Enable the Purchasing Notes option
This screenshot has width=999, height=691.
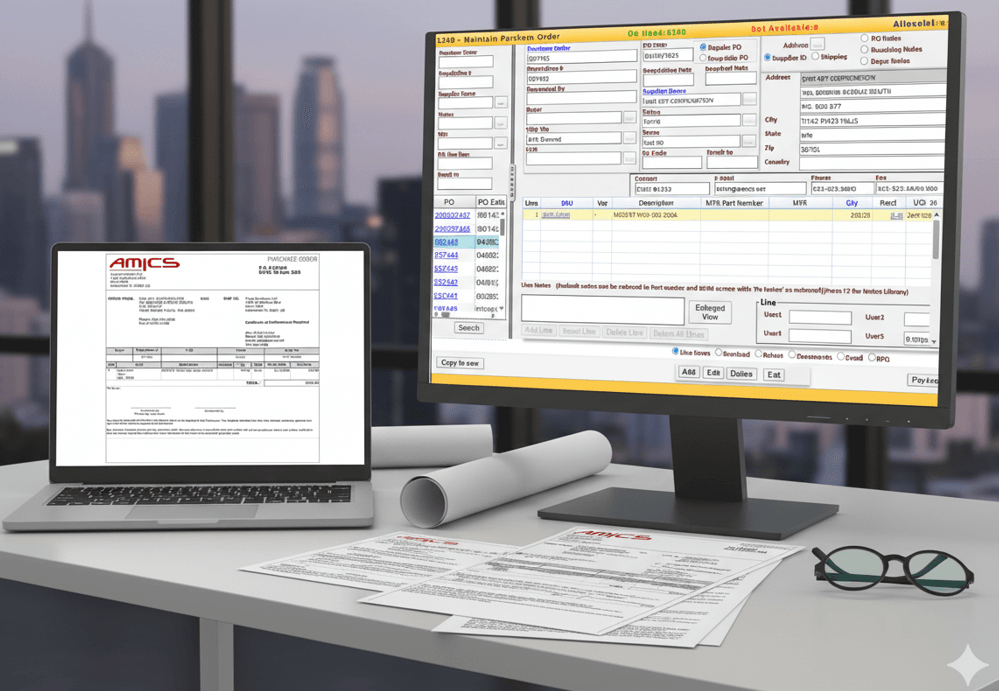(x=862, y=49)
